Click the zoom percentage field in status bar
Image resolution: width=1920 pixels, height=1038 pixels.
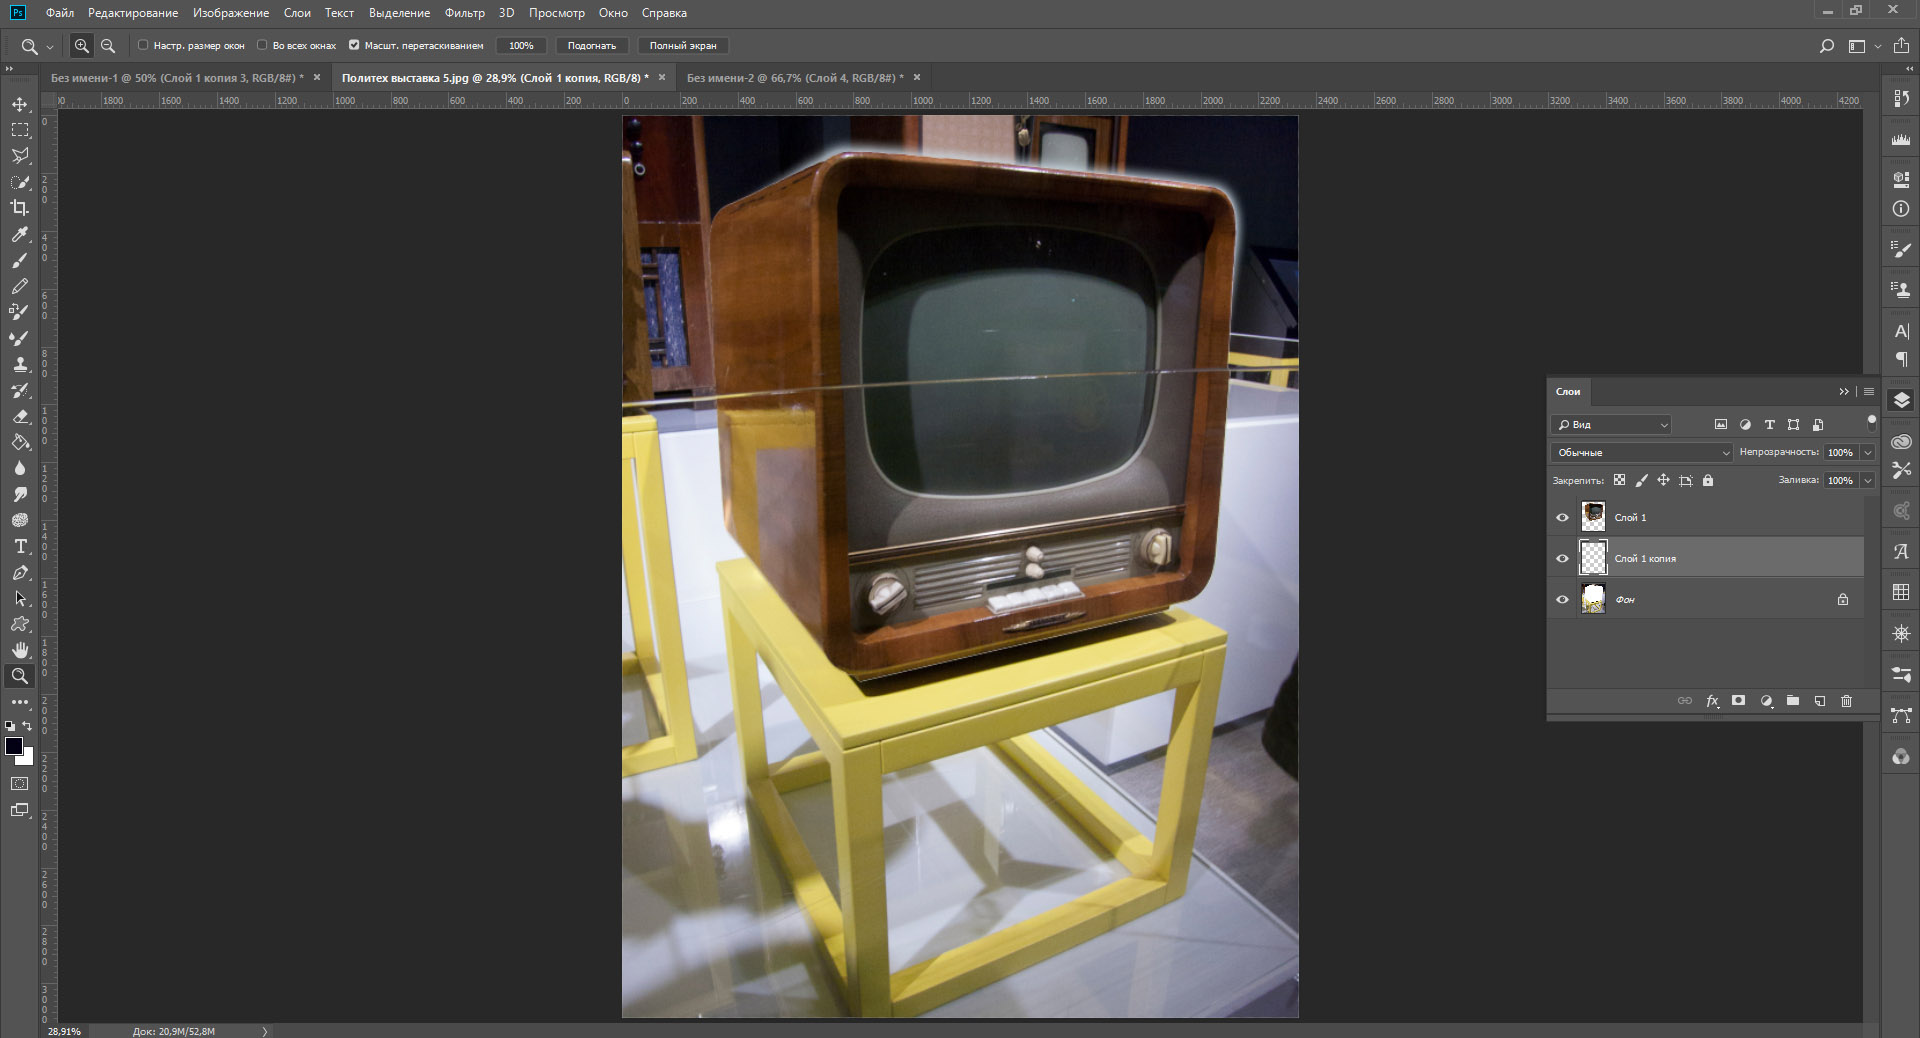click(x=66, y=1031)
